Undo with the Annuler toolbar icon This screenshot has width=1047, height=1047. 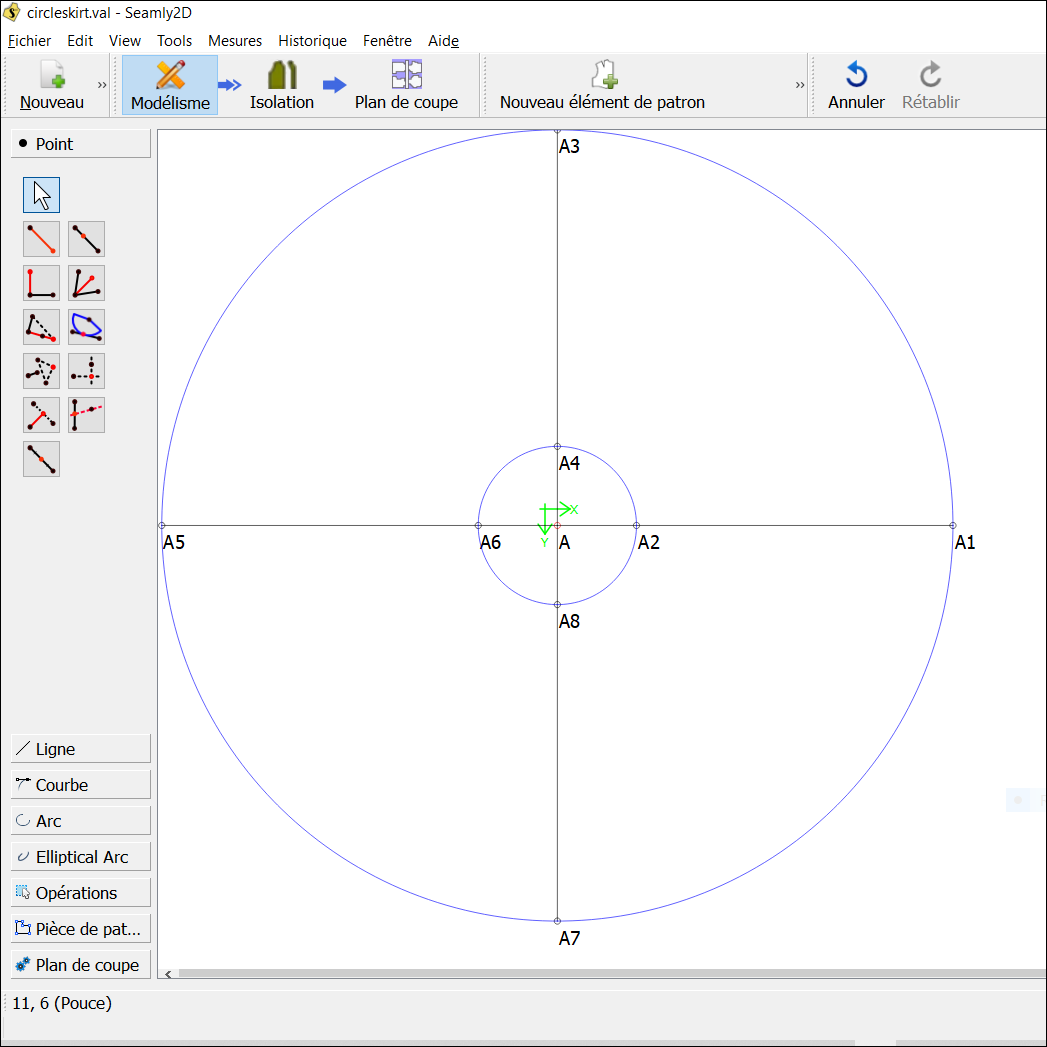tap(856, 85)
